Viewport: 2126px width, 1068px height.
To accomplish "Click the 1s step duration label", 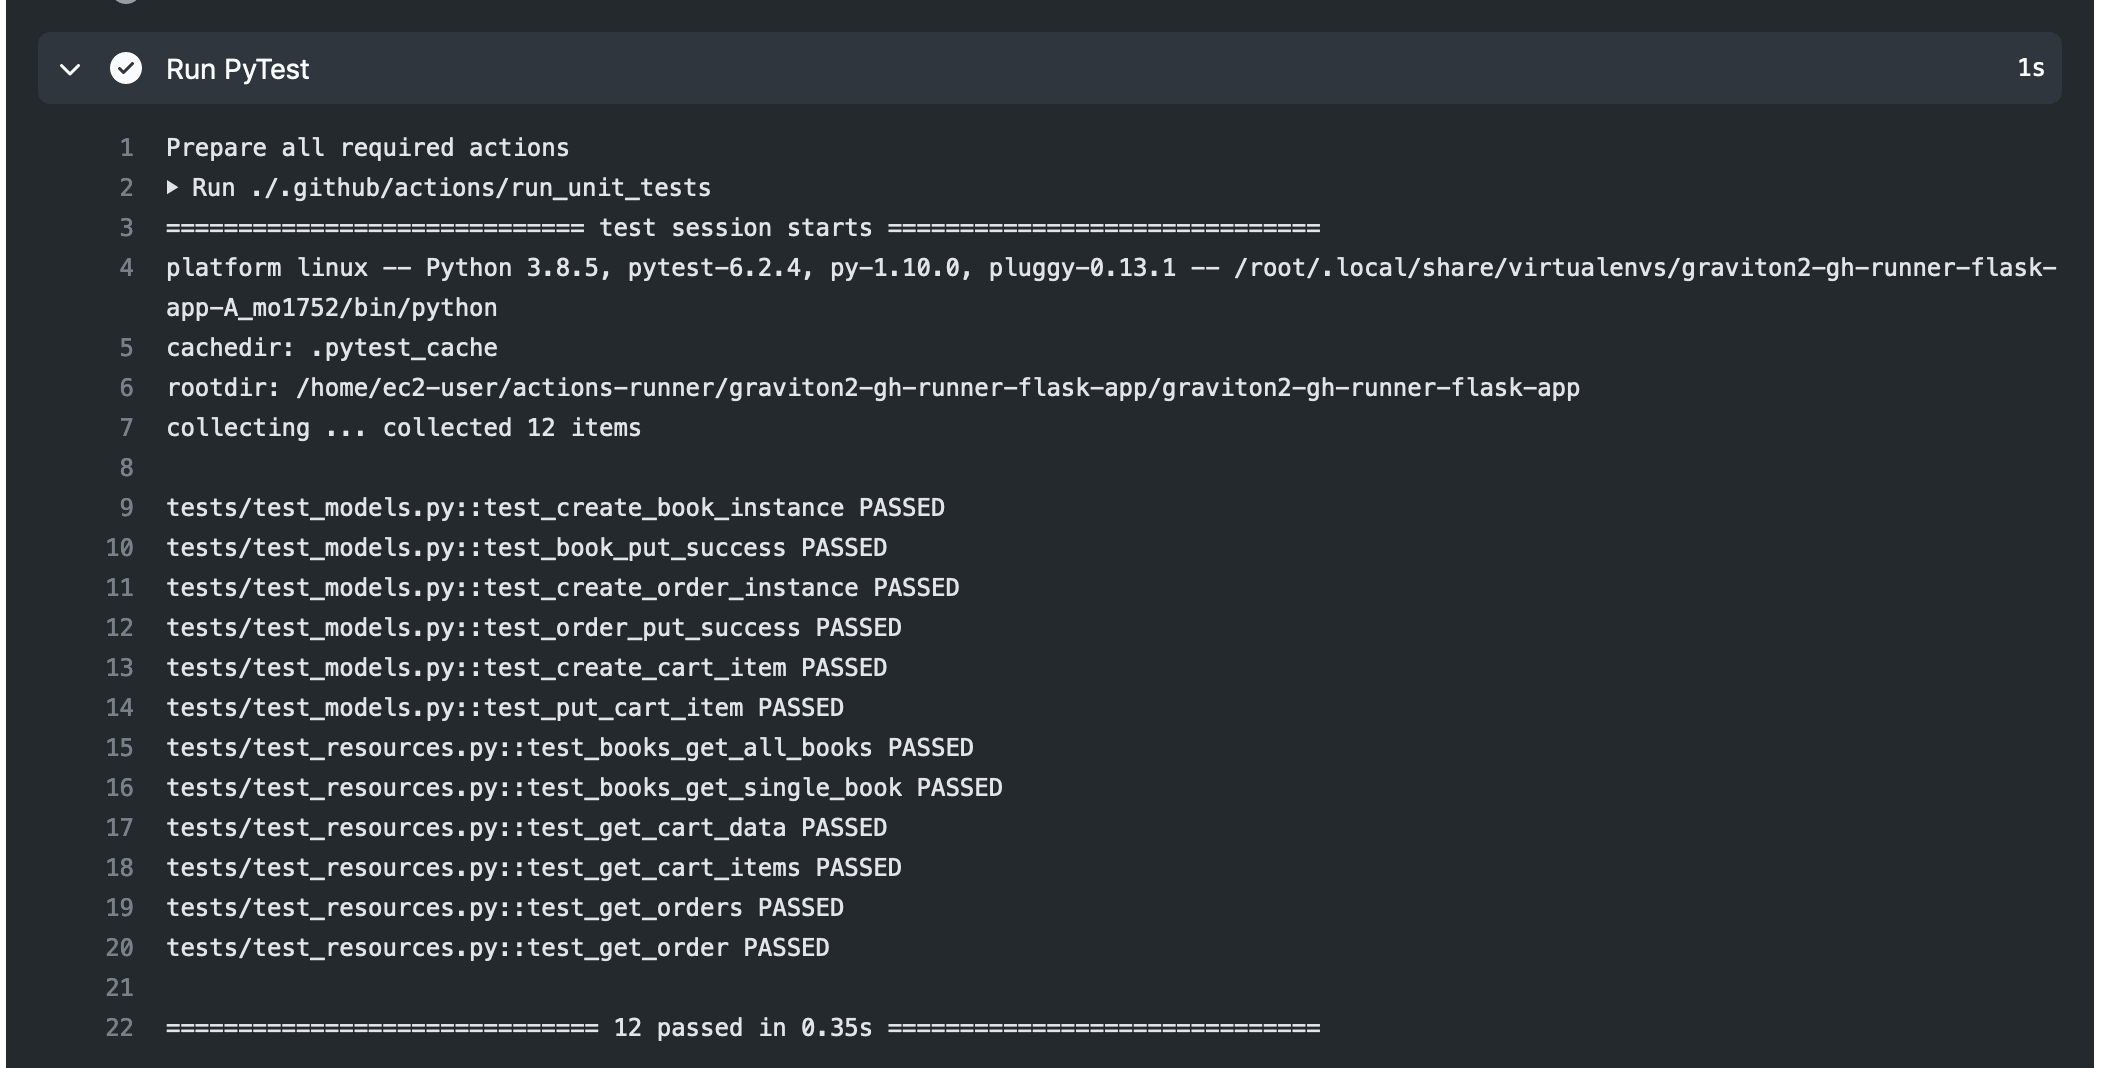I will click(2030, 68).
